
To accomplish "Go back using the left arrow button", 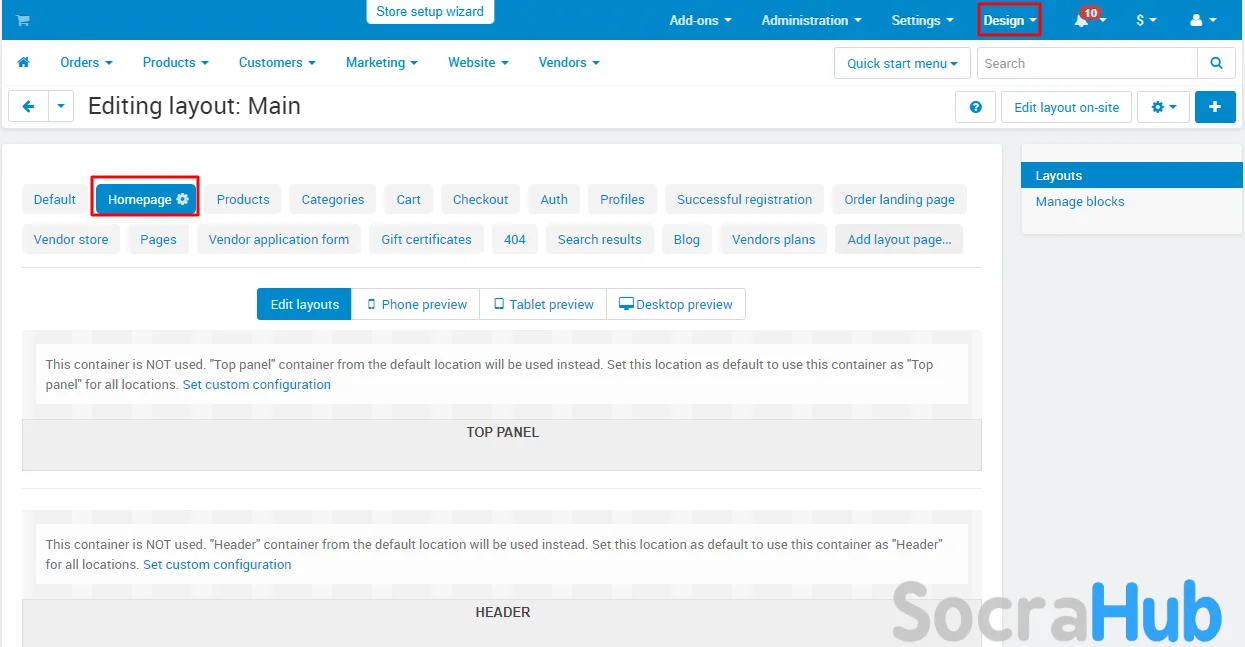I will pos(29,106).
